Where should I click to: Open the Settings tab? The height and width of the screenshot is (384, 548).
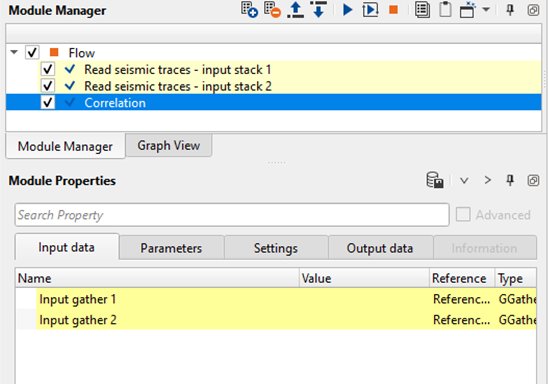pos(276,248)
